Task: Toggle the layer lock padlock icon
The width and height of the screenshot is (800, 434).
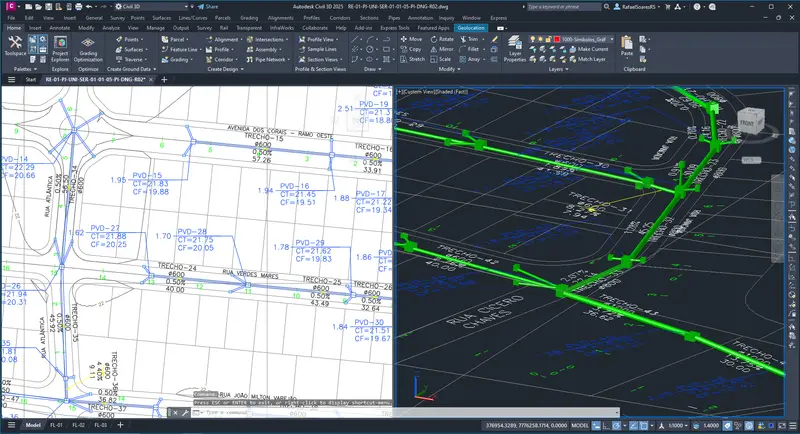Action: point(548,39)
